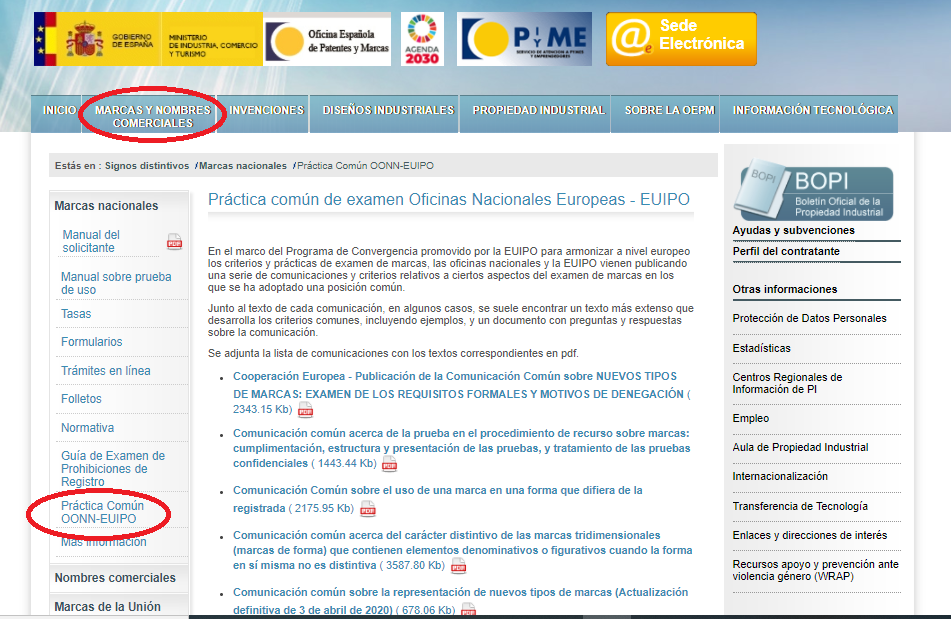The image size is (951, 619).
Task: Click the Oficina Española de Patentes logo
Action: click(327, 39)
